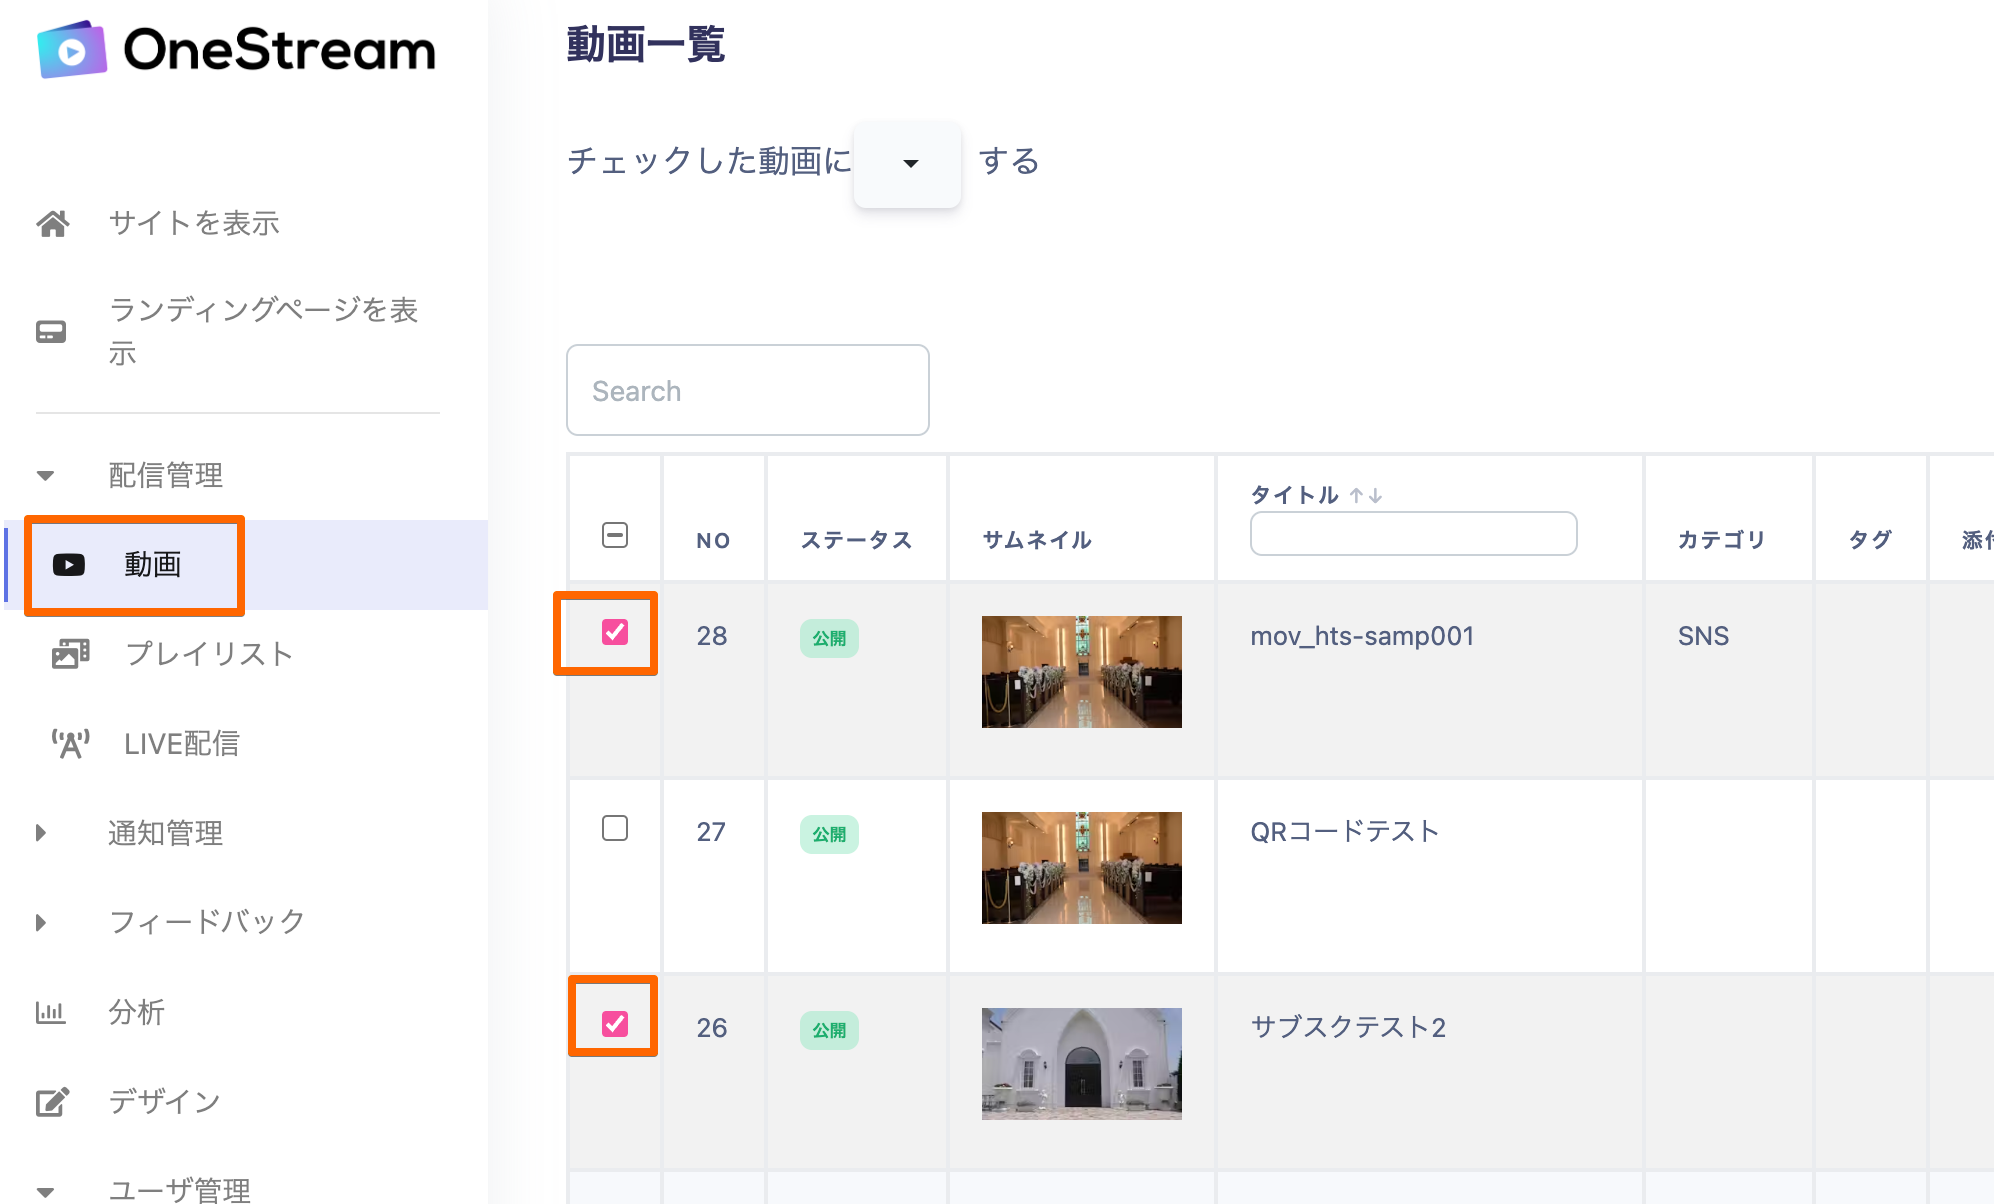Viewport: 1994px width, 1204px height.
Task: Click the landing page card icon
Action: pyautogui.click(x=51, y=332)
